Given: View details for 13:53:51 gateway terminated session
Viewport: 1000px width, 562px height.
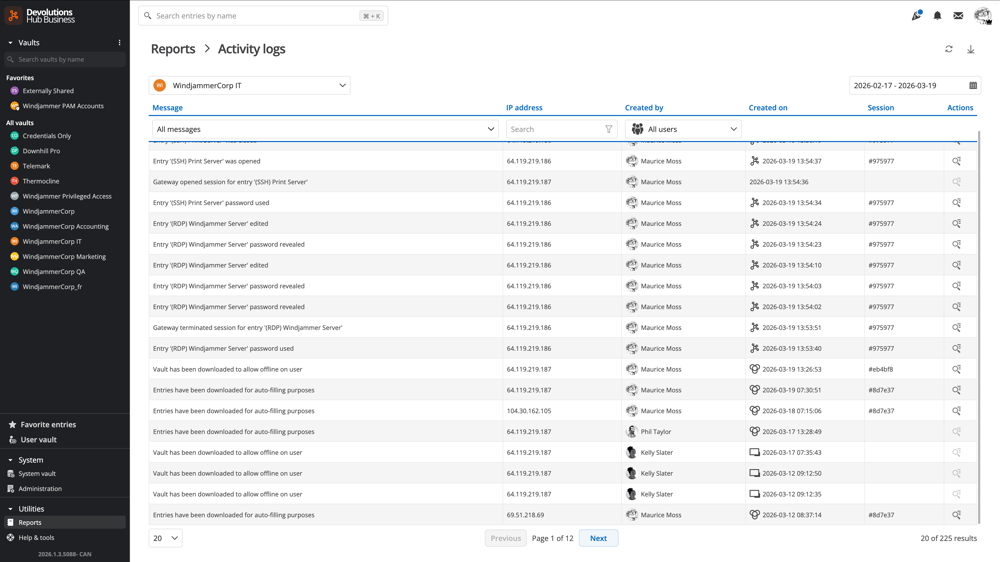Looking at the screenshot, I should [957, 328].
